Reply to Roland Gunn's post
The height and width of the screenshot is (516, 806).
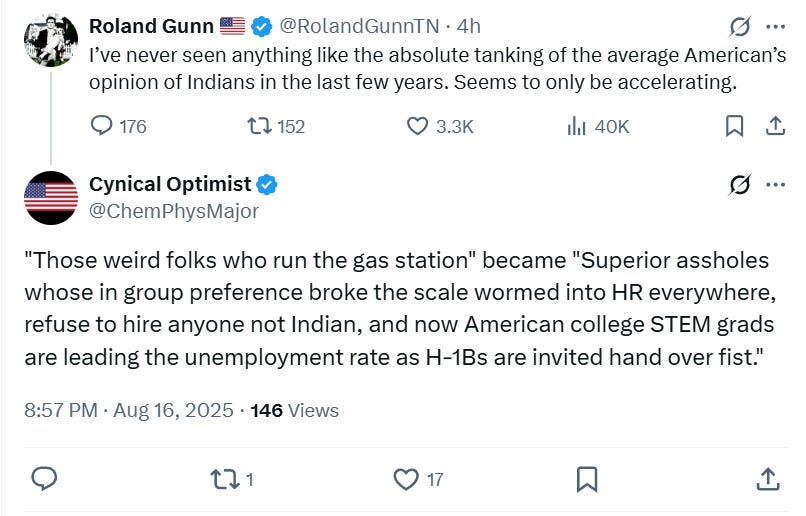[x=103, y=126]
